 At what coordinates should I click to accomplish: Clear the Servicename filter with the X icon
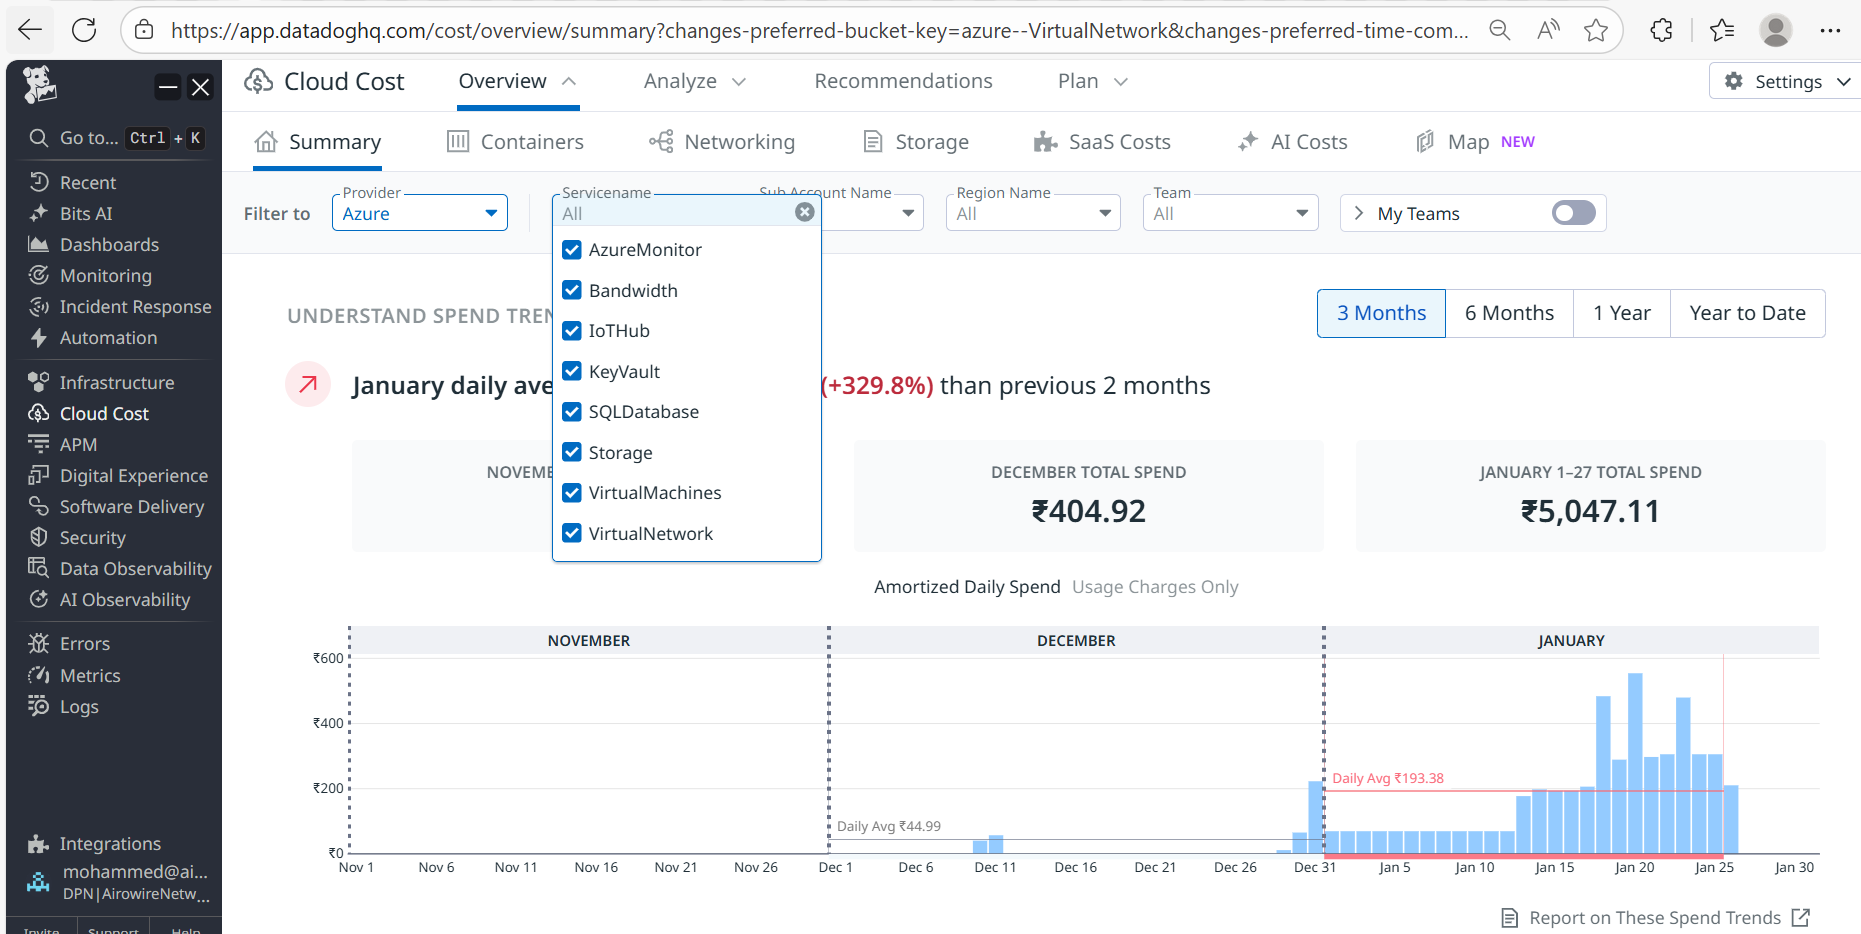pos(804,212)
